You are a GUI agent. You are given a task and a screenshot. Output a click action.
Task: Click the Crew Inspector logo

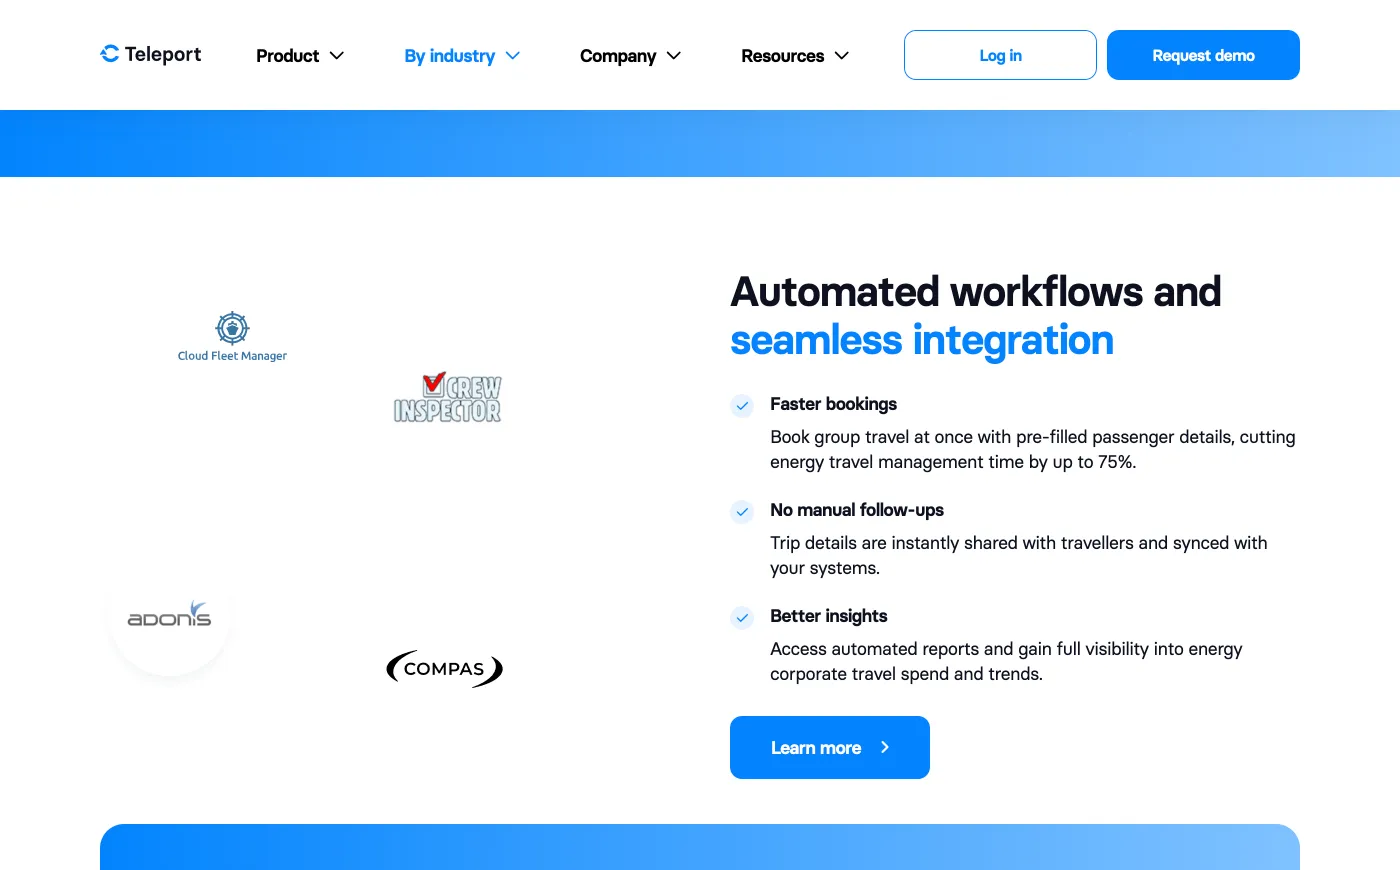[447, 398]
